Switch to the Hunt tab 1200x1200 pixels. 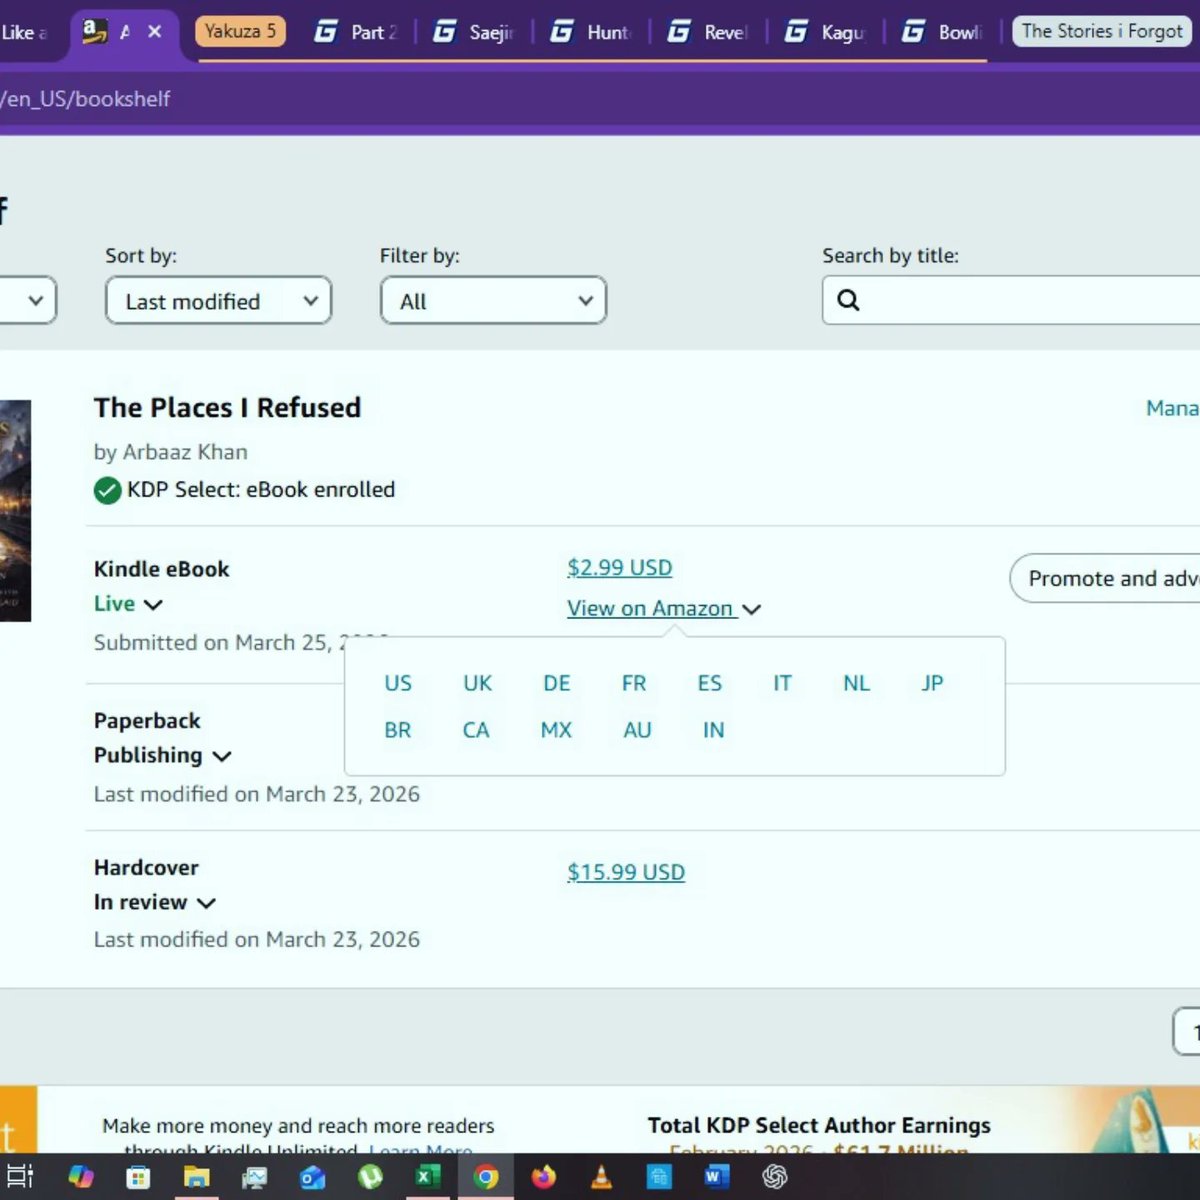[590, 32]
